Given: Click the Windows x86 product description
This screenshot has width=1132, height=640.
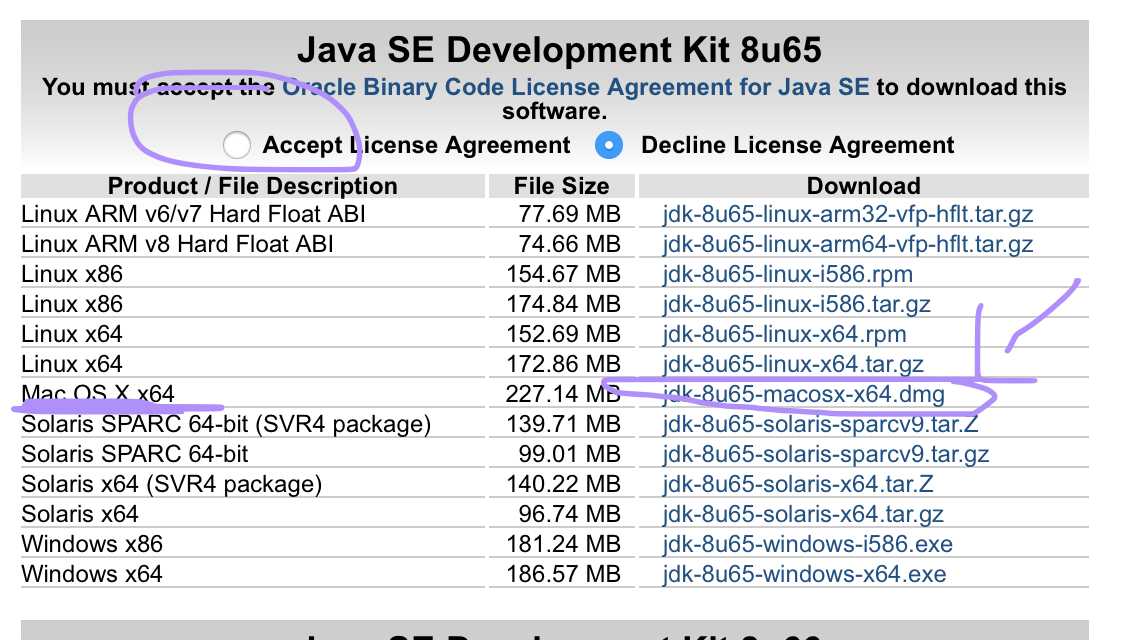Looking at the screenshot, I should coord(92,544).
